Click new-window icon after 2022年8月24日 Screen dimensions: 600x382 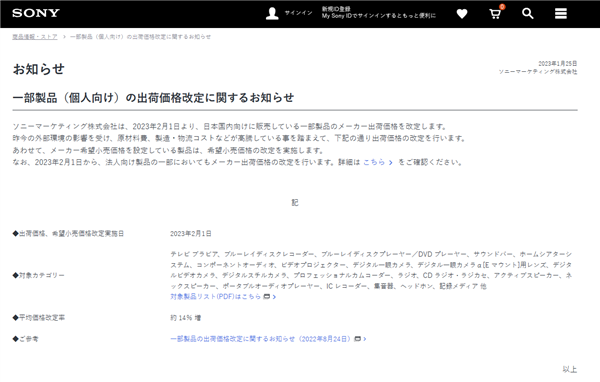pyautogui.click(x=357, y=339)
